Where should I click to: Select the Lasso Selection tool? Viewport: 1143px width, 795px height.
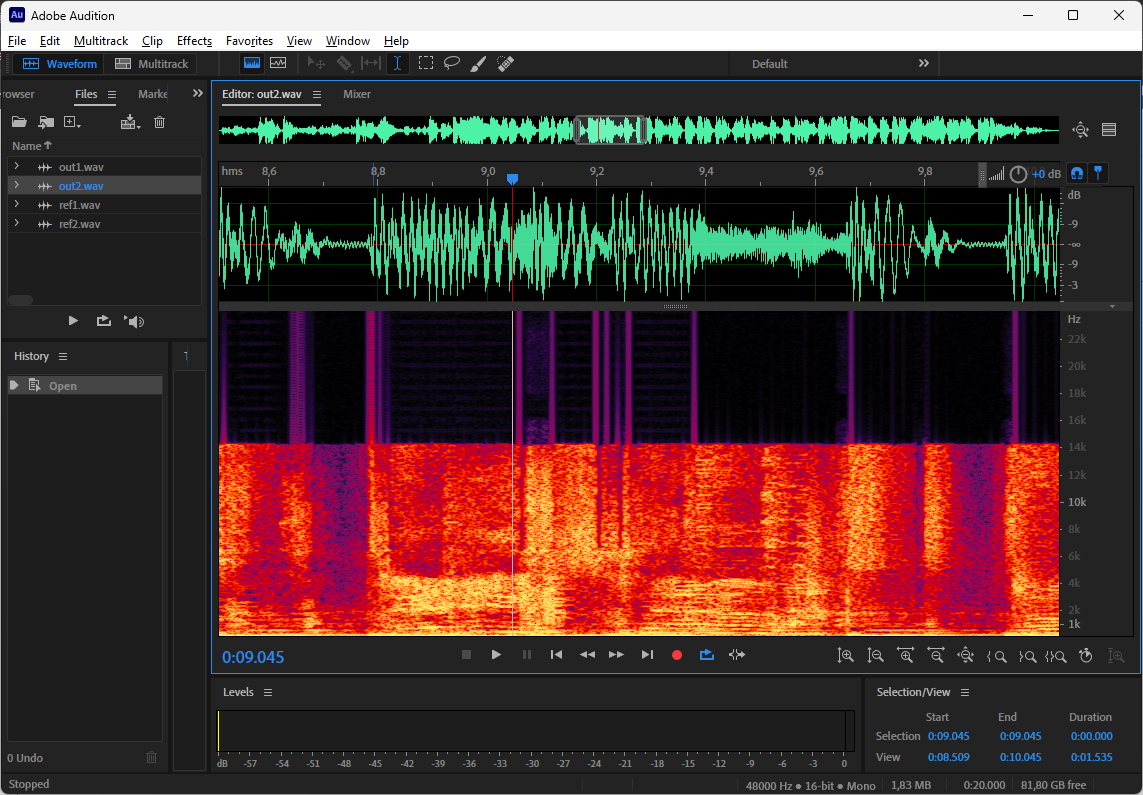click(x=452, y=63)
